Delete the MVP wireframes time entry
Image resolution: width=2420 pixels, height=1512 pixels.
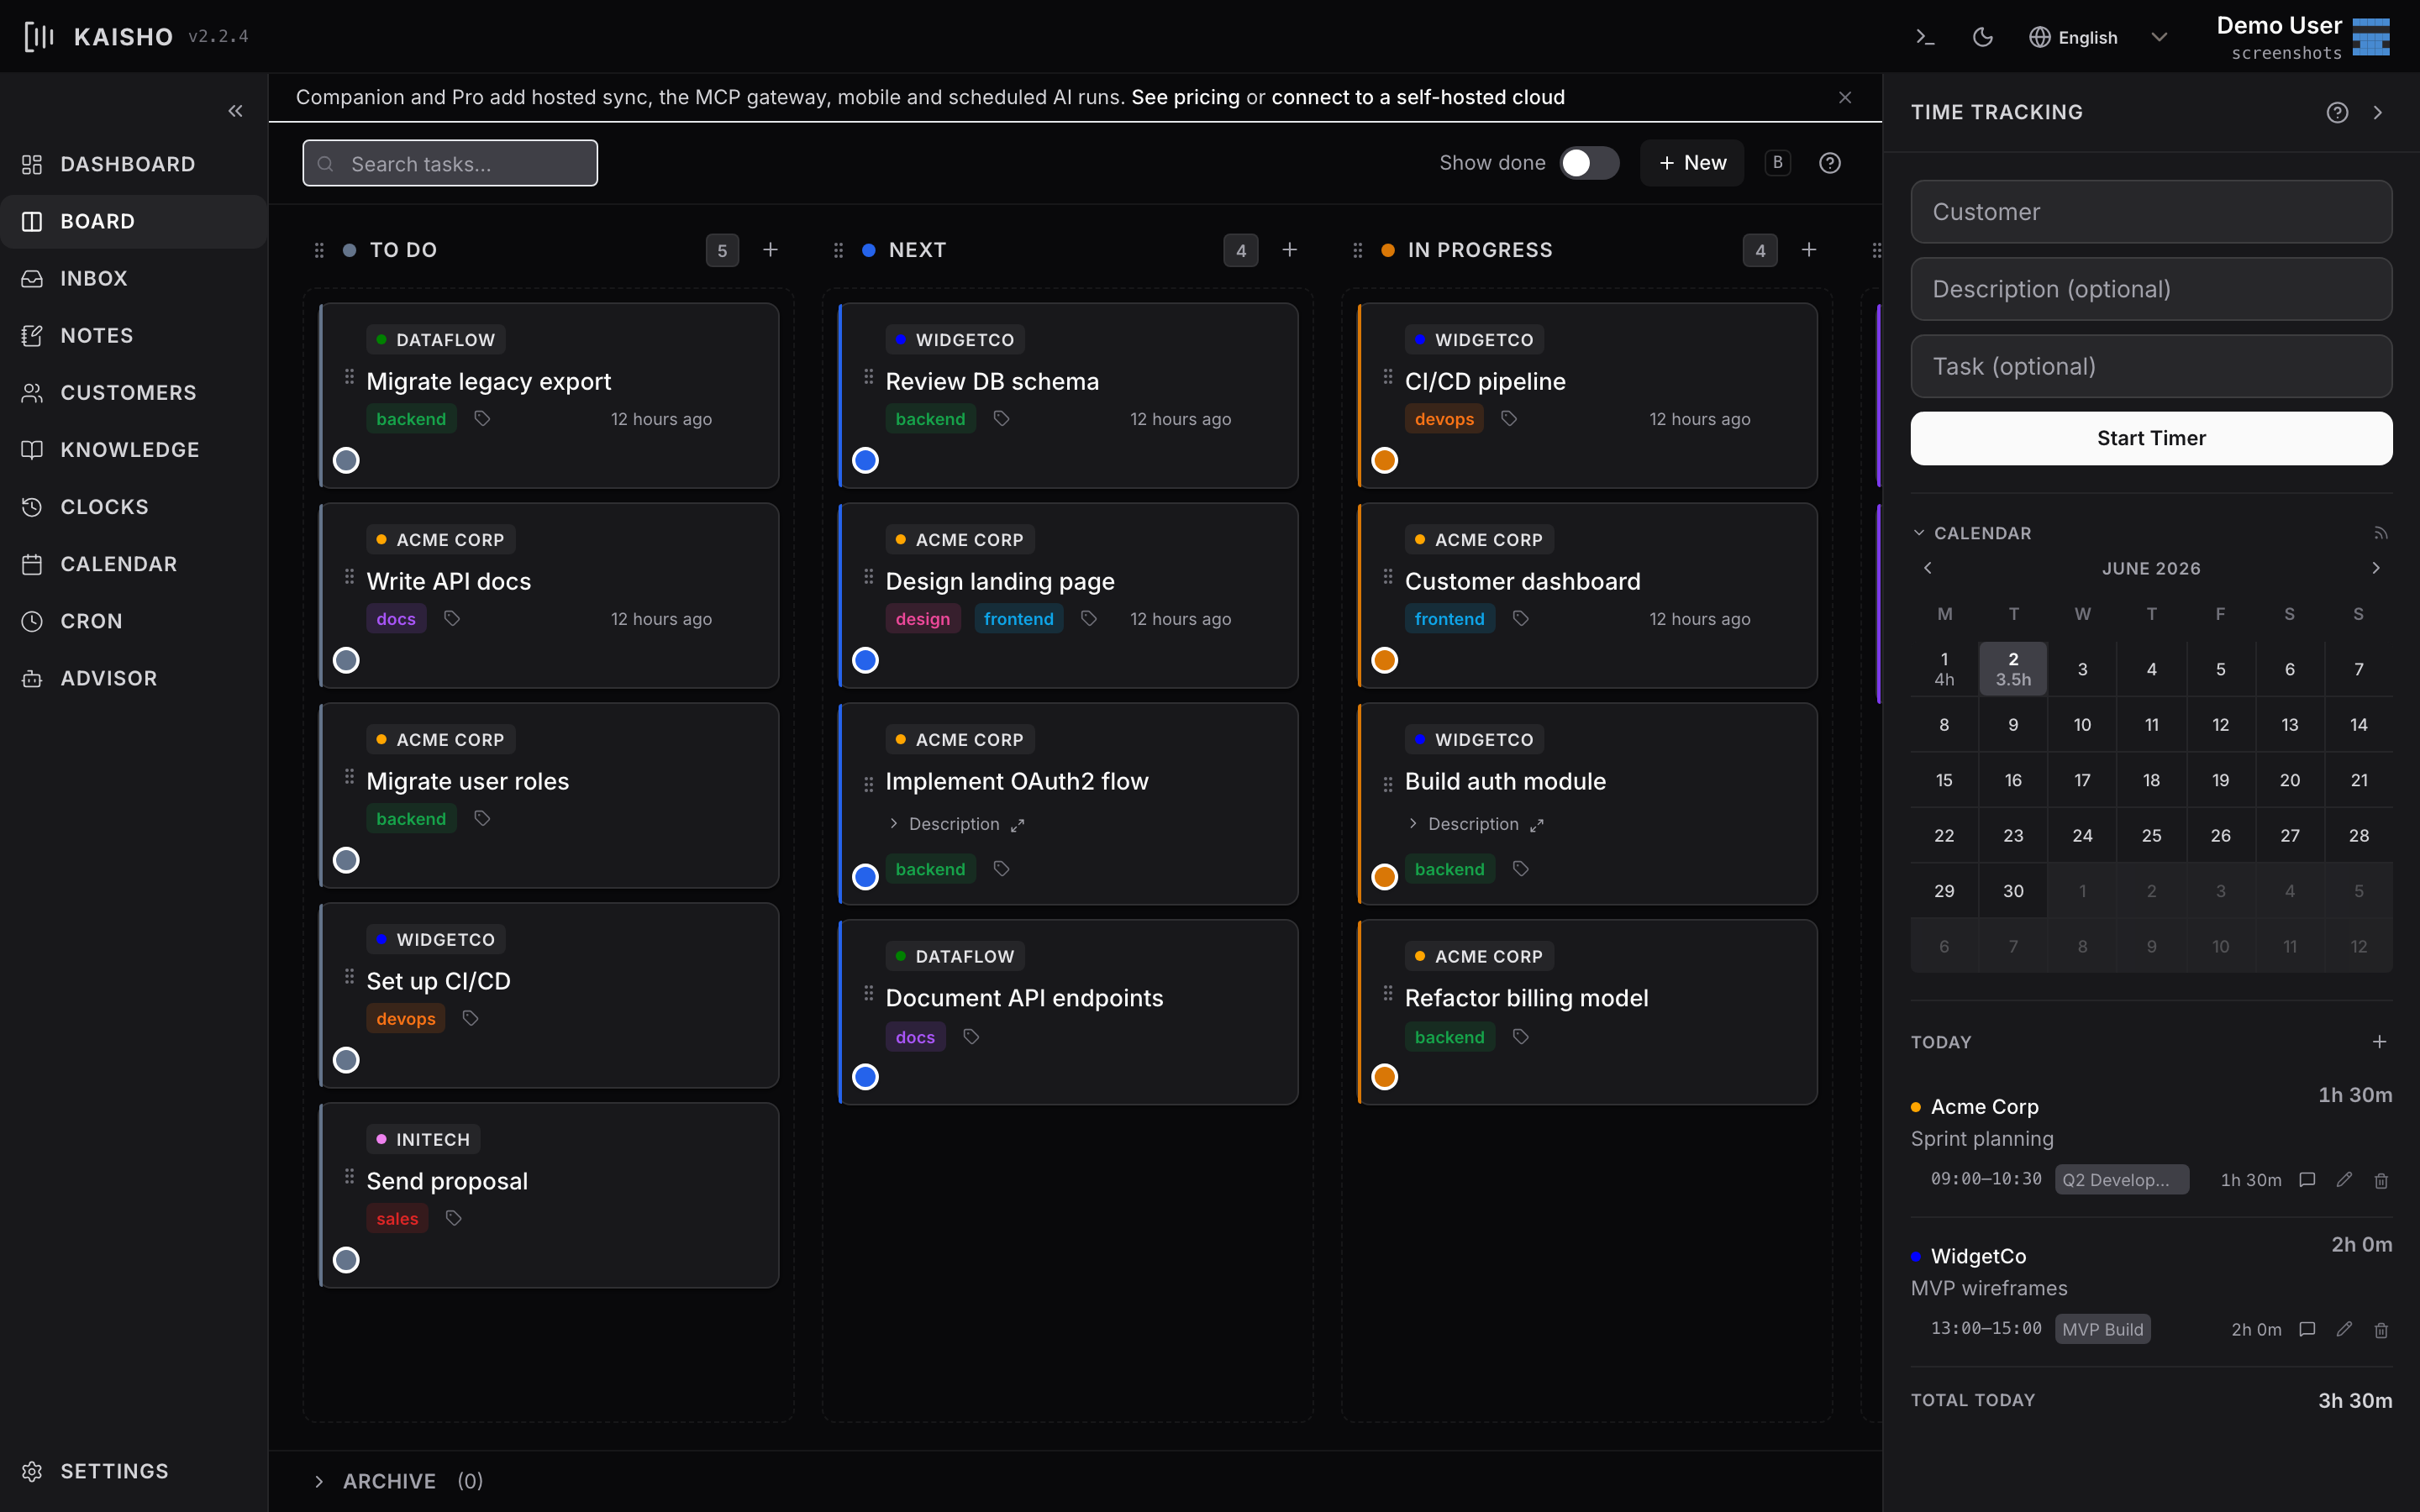point(2381,1329)
